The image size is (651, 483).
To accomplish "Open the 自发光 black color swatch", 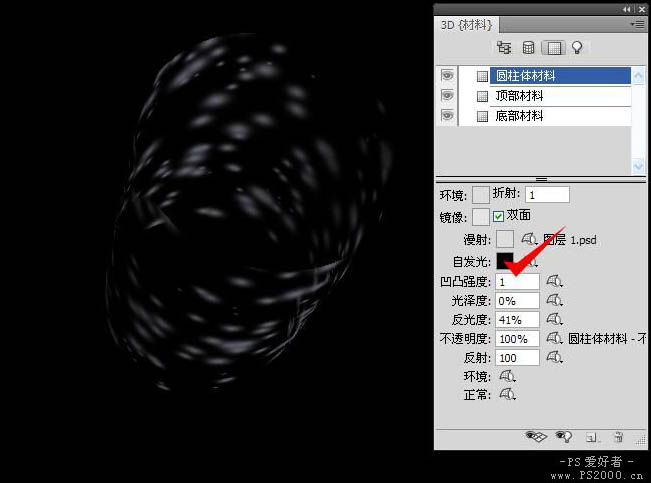I will [505, 261].
